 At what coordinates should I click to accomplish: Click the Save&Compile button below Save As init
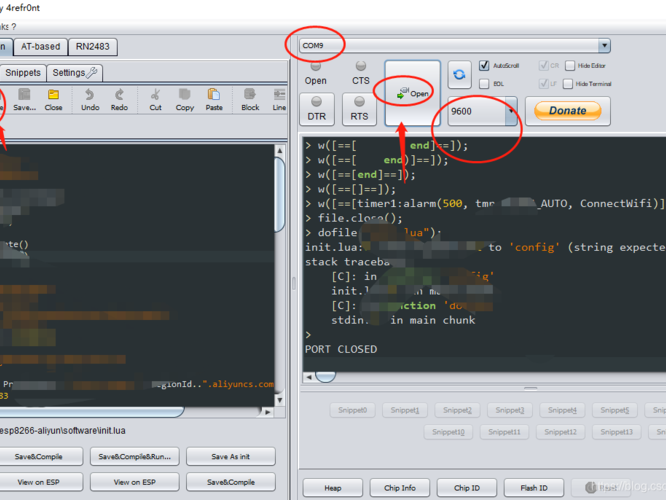[x=231, y=482]
